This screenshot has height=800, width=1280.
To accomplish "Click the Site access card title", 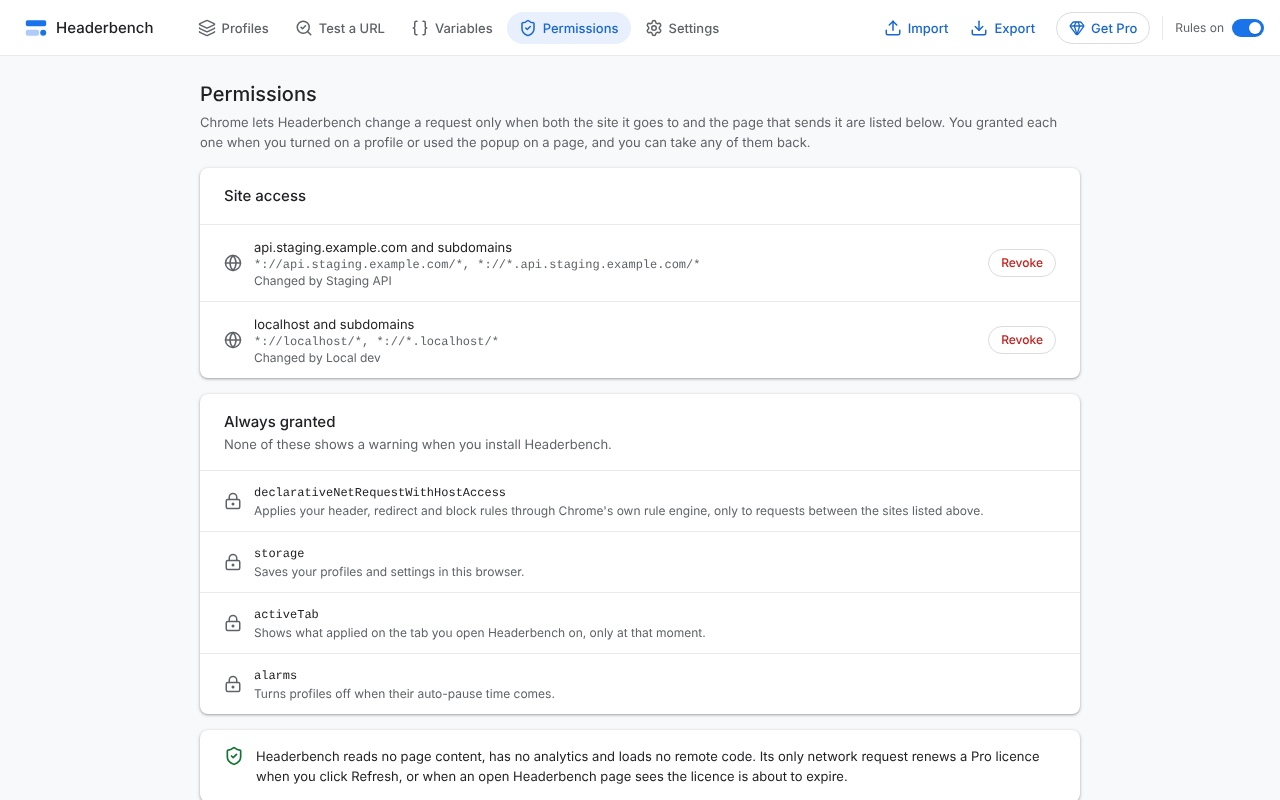I will pos(265,196).
